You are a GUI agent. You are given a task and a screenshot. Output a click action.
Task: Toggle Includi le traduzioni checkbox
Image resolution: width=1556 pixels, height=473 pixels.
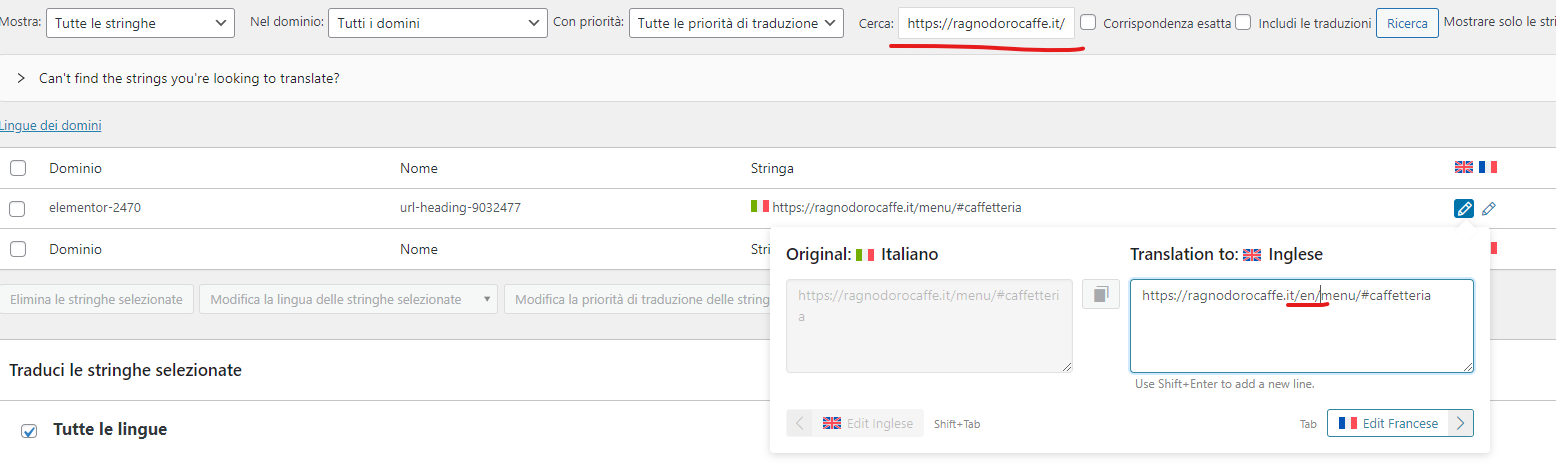pyautogui.click(x=1243, y=23)
